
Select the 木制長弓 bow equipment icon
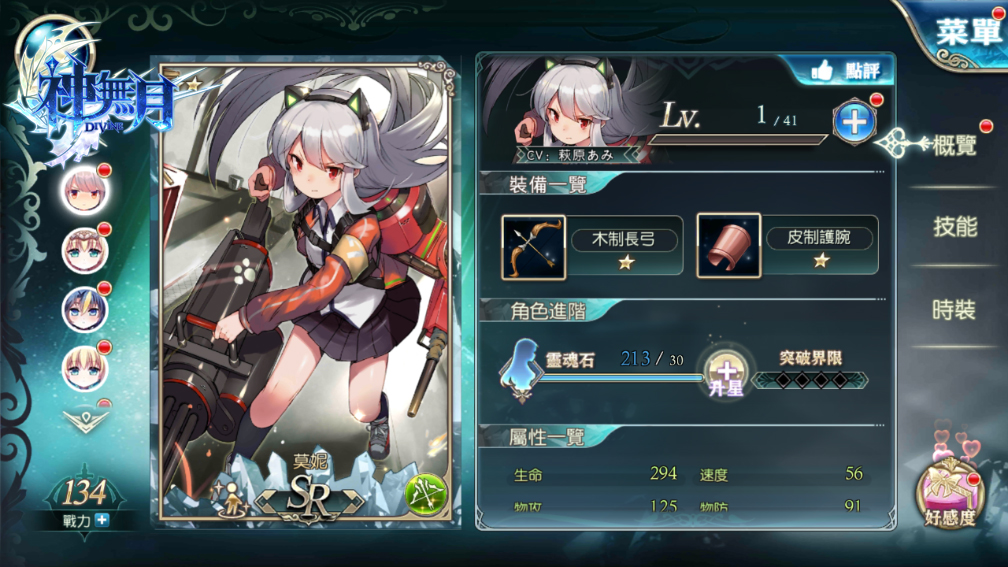tap(533, 247)
